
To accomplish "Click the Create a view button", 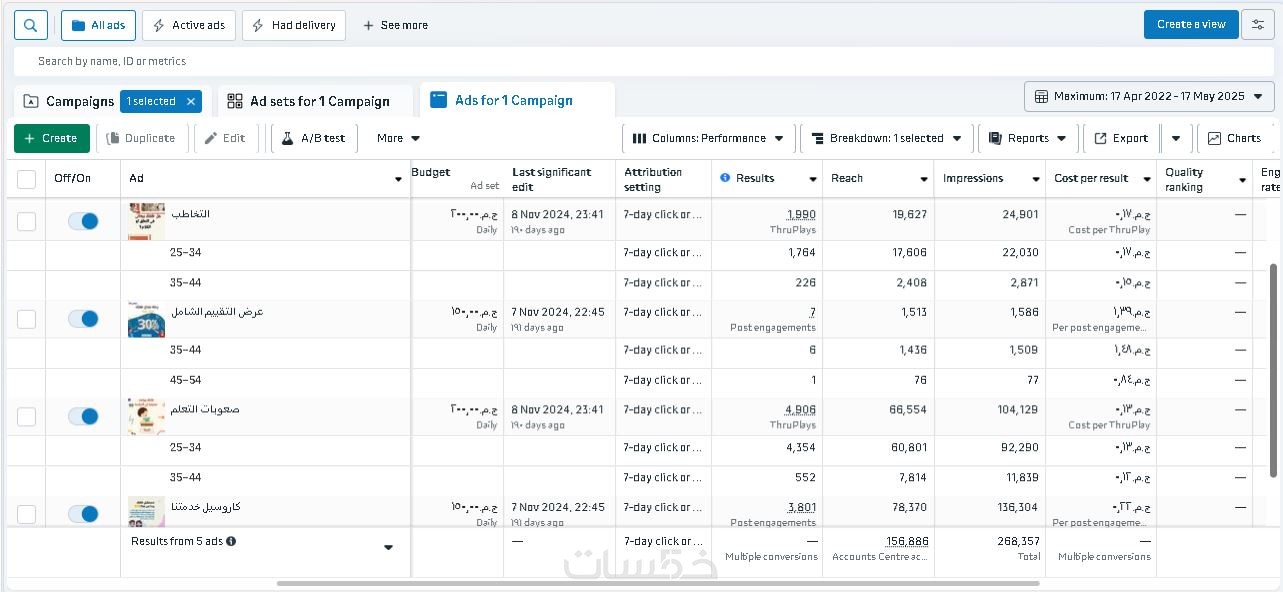I will pyautogui.click(x=1190, y=25).
